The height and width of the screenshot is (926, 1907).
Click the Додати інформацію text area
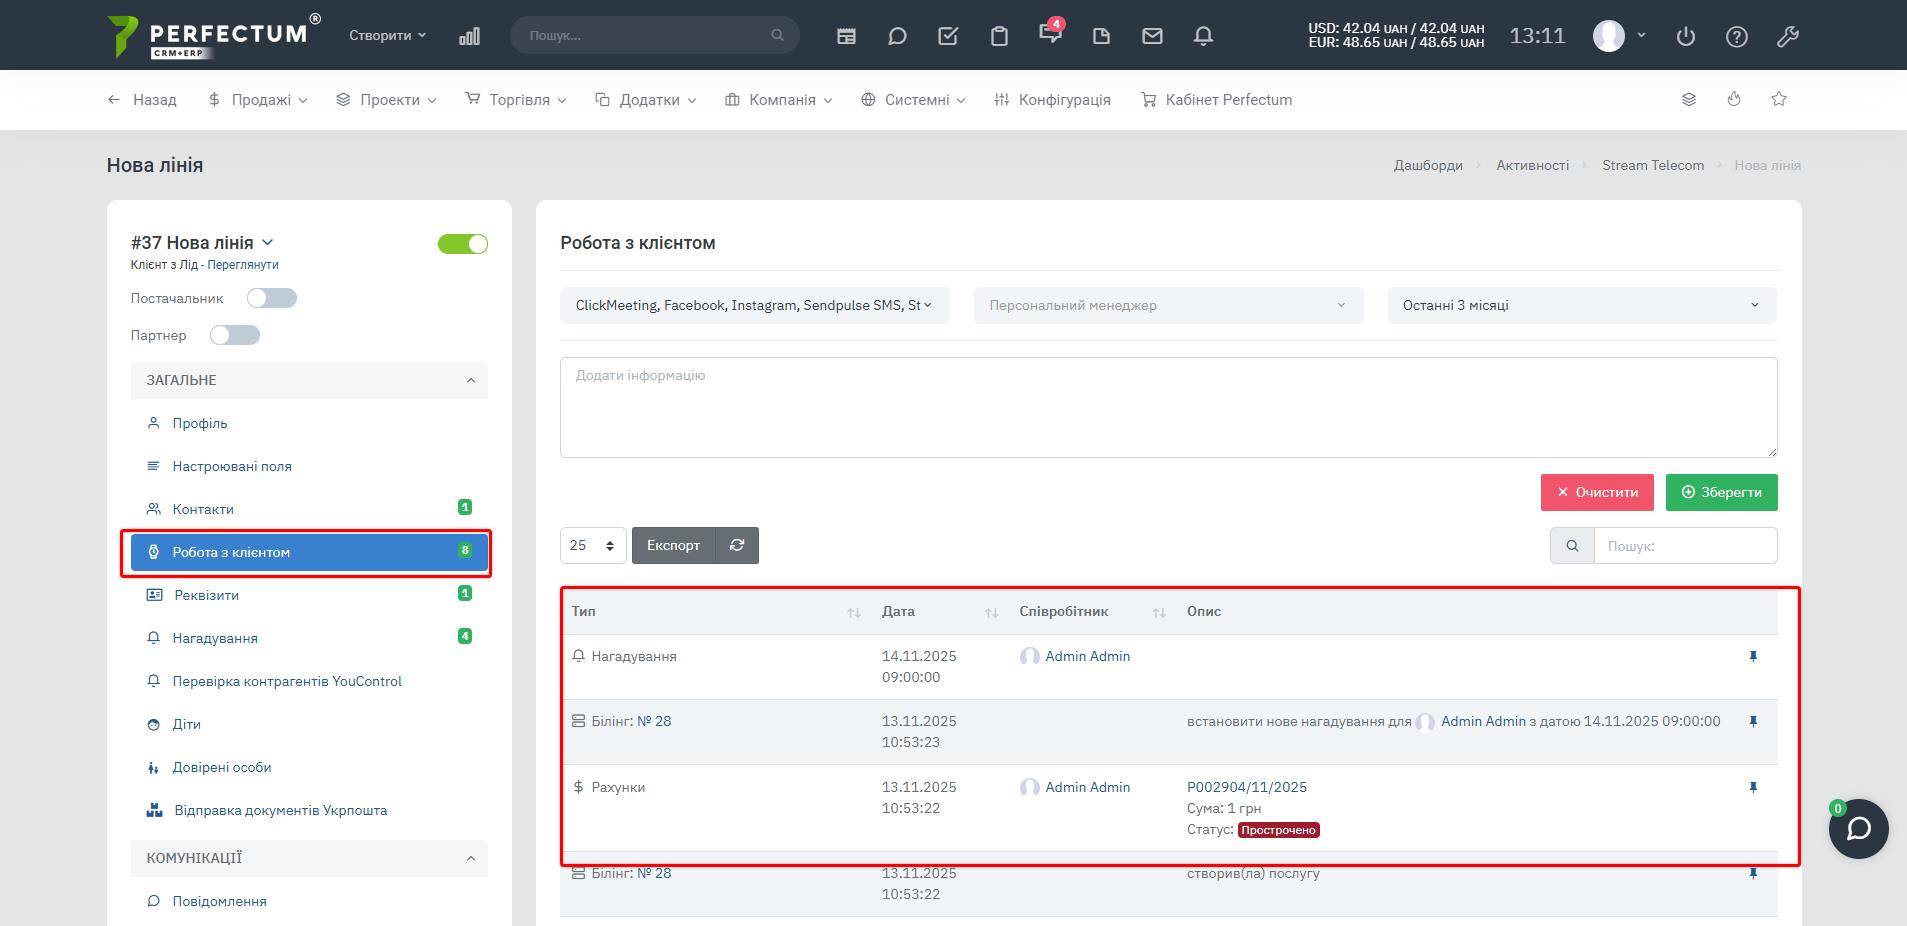point(1168,407)
